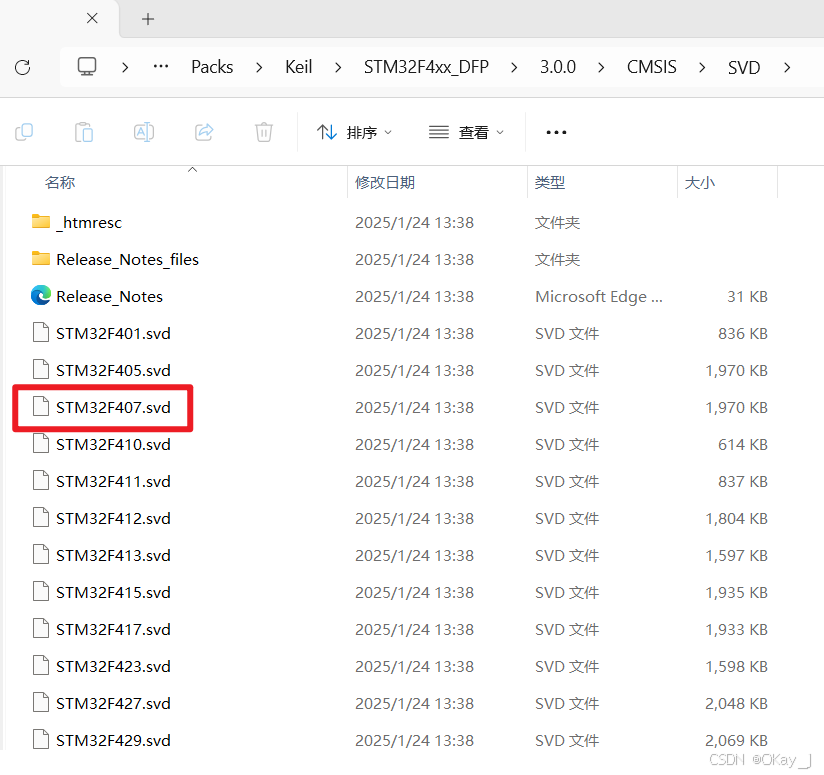Click the rename icon in toolbar
Image resolution: width=824 pixels, height=775 pixels.
coord(144,132)
